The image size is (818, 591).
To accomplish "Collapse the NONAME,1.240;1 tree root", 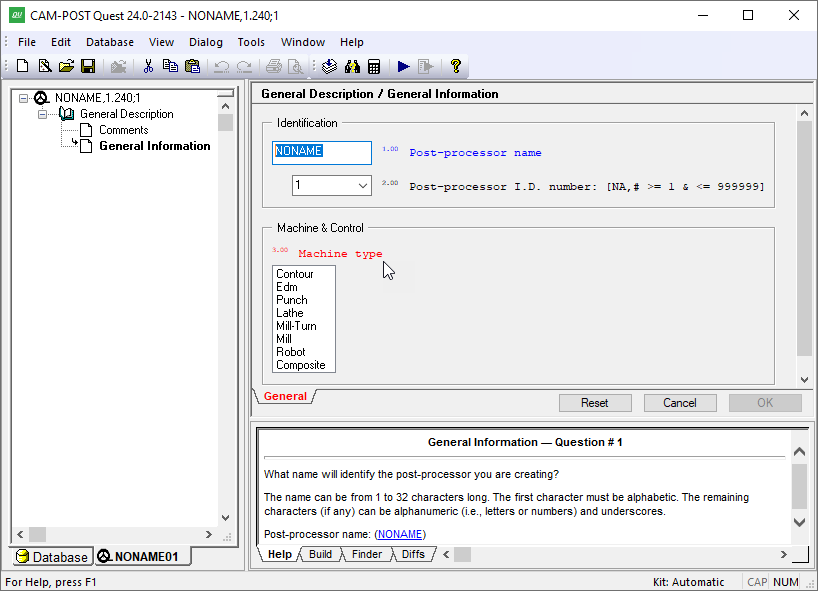I will 23,98.
